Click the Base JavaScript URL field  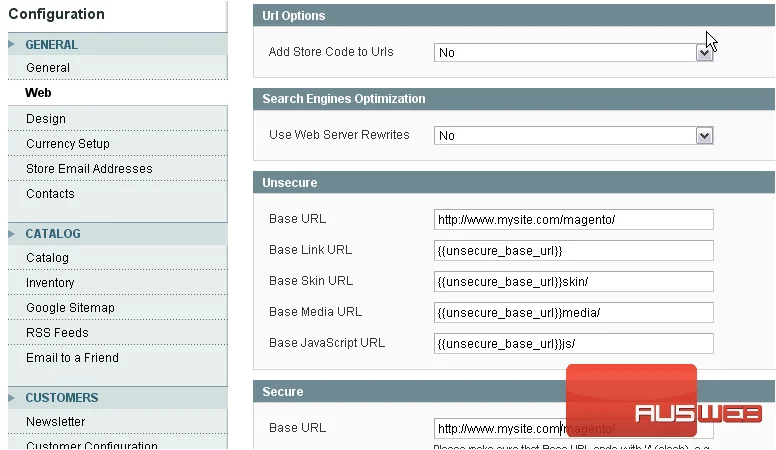(574, 344)
